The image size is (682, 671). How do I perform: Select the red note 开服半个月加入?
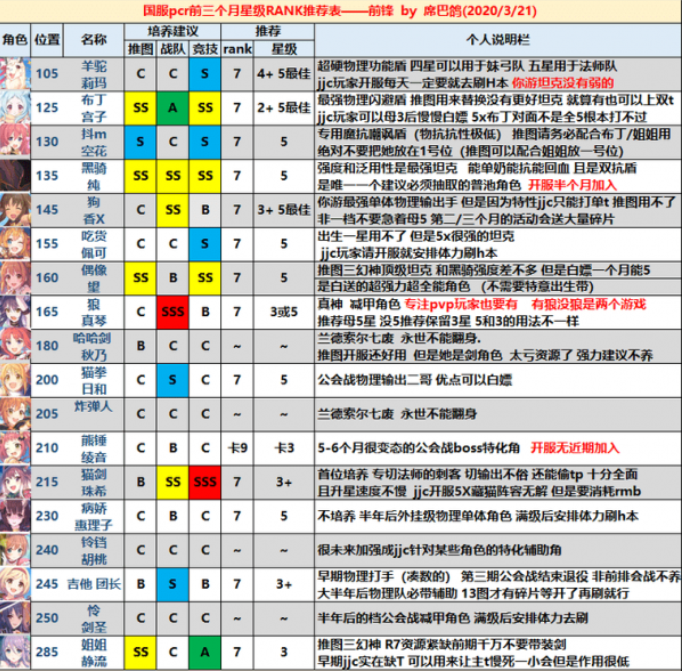pyautogui.click(x=572, y=185)
